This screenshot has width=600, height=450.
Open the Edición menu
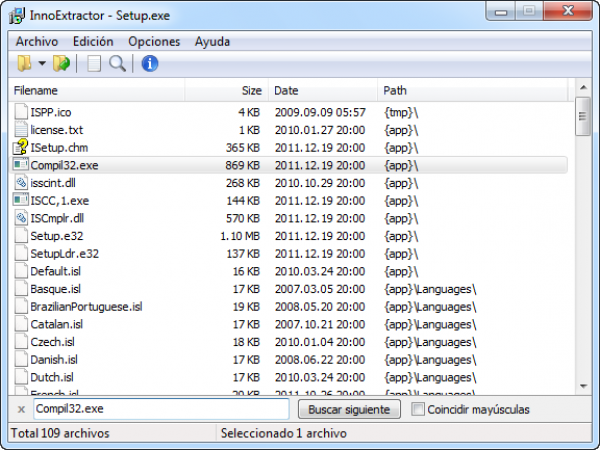click(93, 41)
